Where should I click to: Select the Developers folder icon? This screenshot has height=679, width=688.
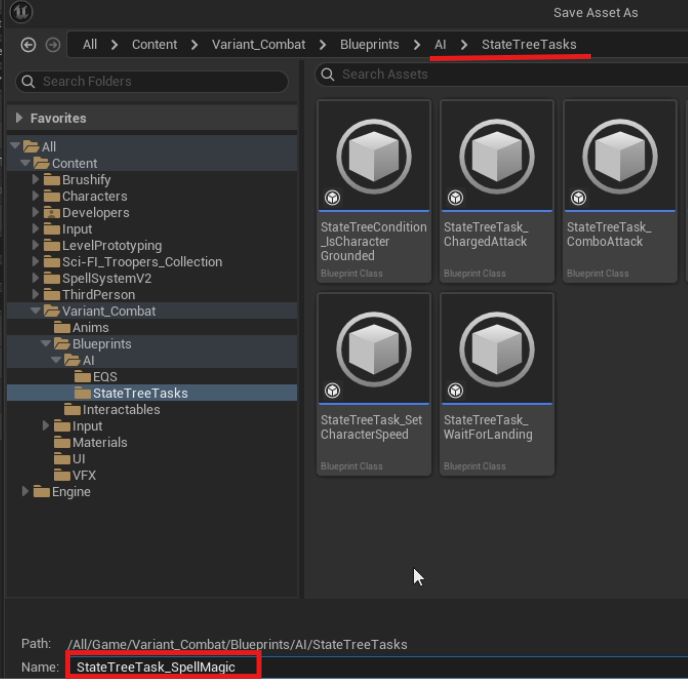(x=52, y=213)
